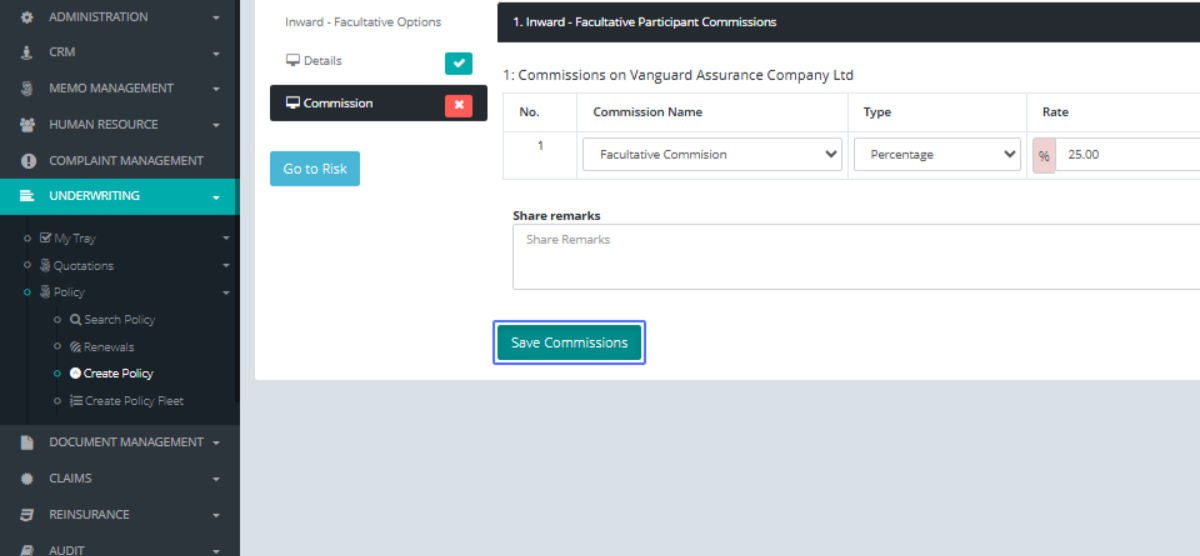This screenshot has width=1200, height=556.
Task: Click the Save Commissions button
Action: click(x=569, y=343)
